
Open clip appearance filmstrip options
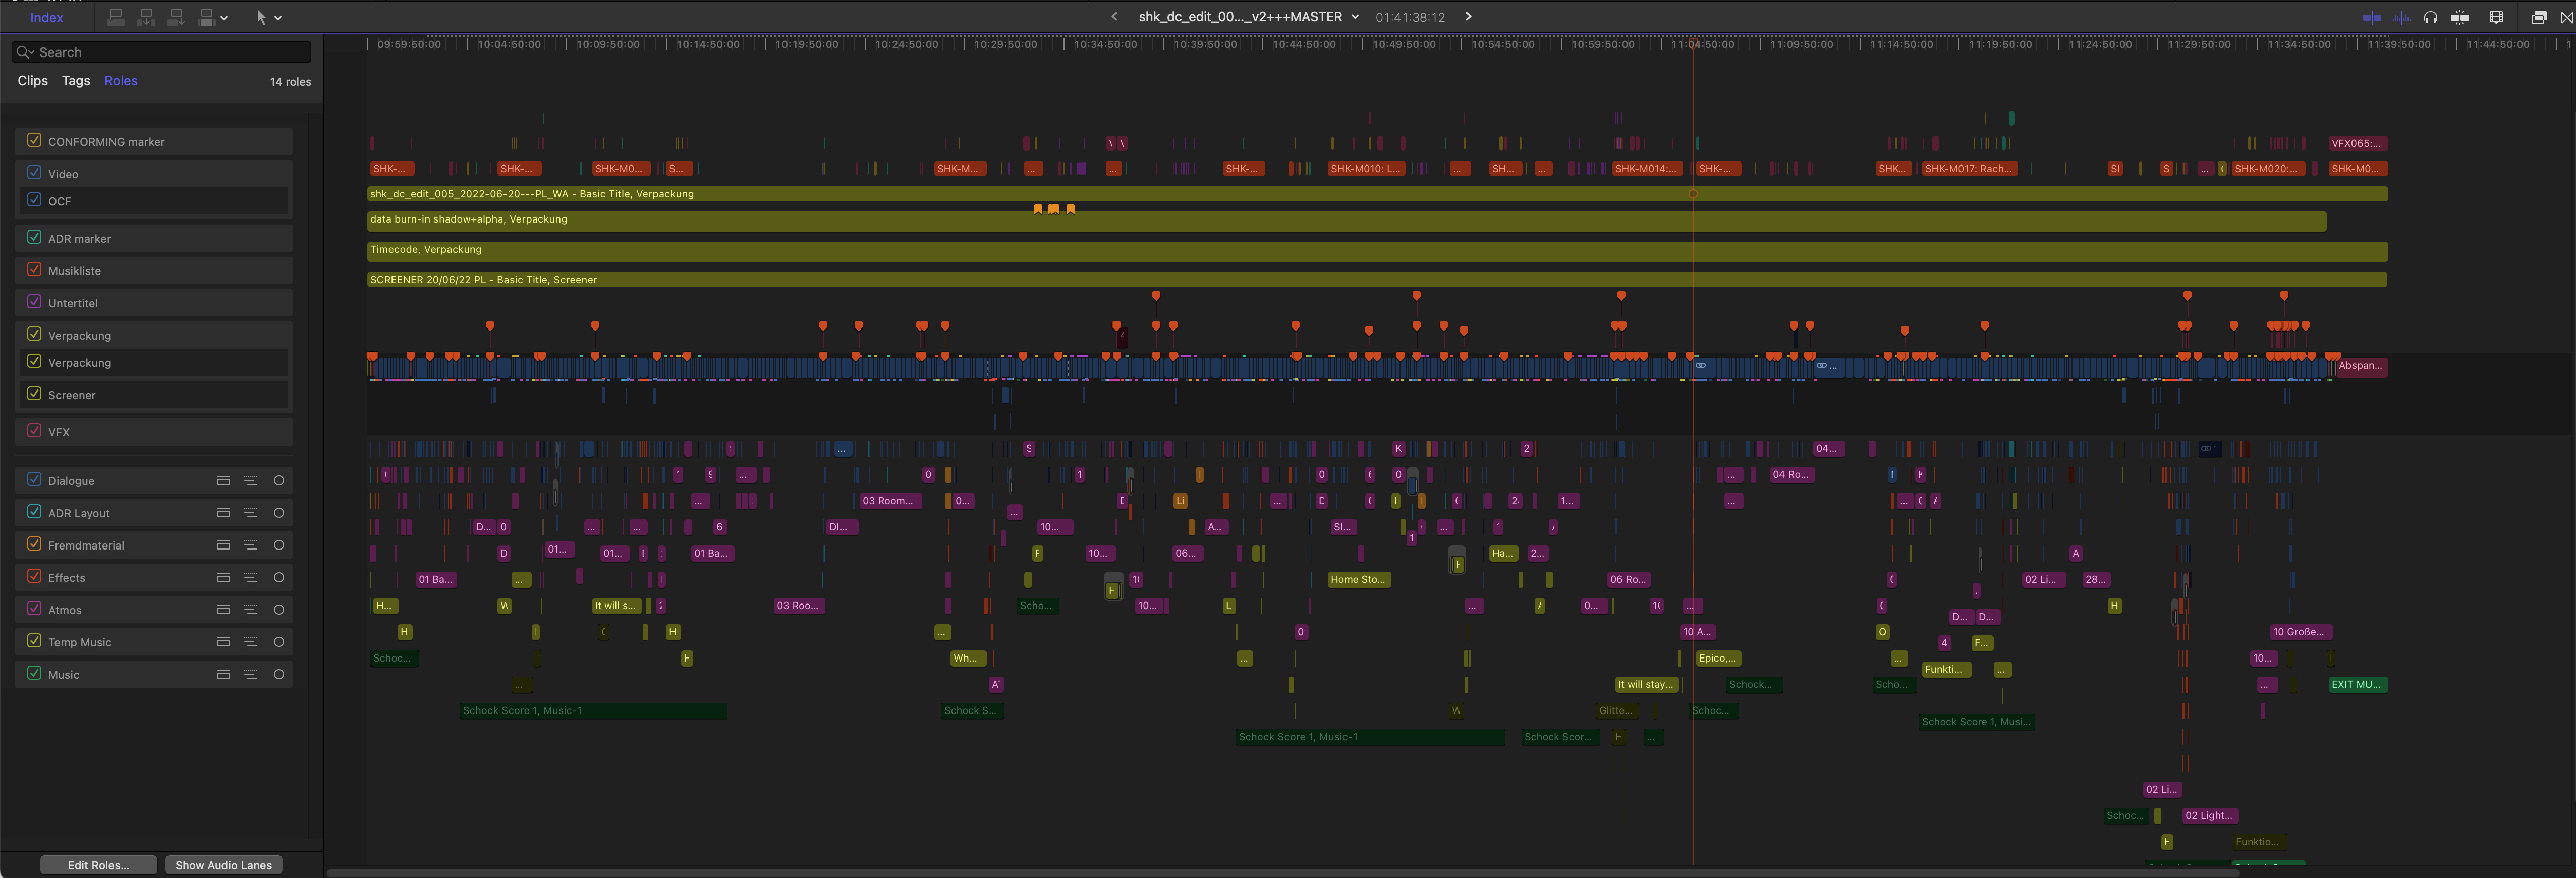tap(2496, 17)
